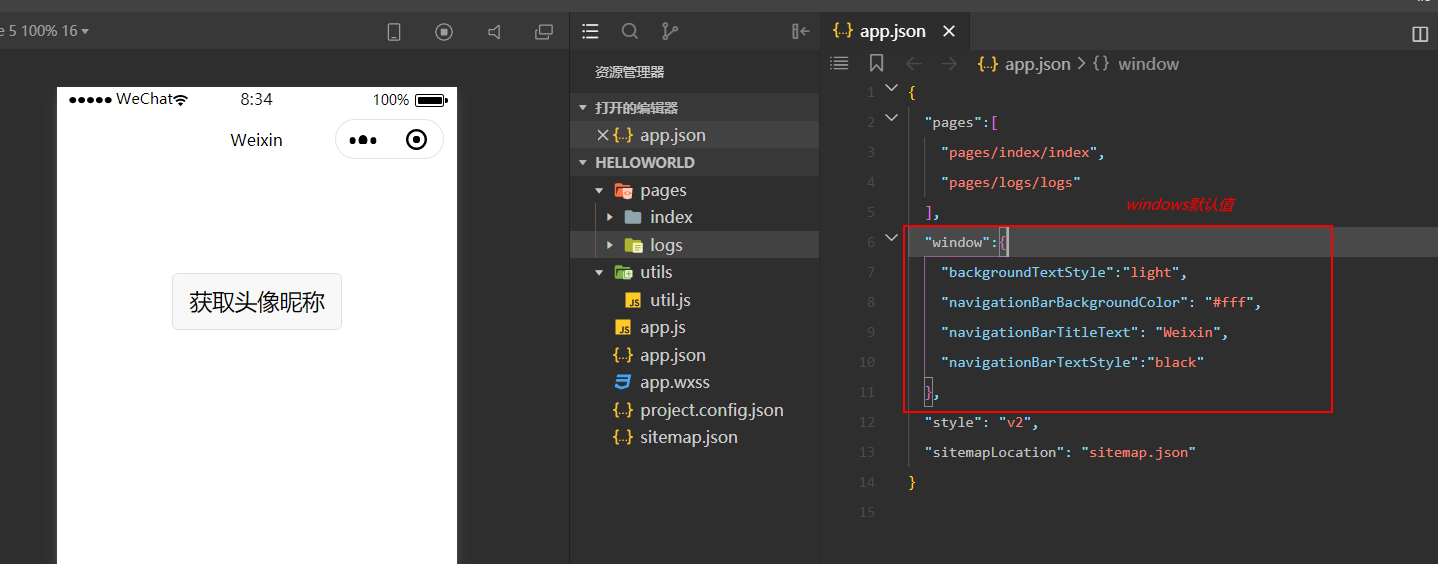Collapse the sidebar panel icon
1438x564 pixels.
coord(800,31)
